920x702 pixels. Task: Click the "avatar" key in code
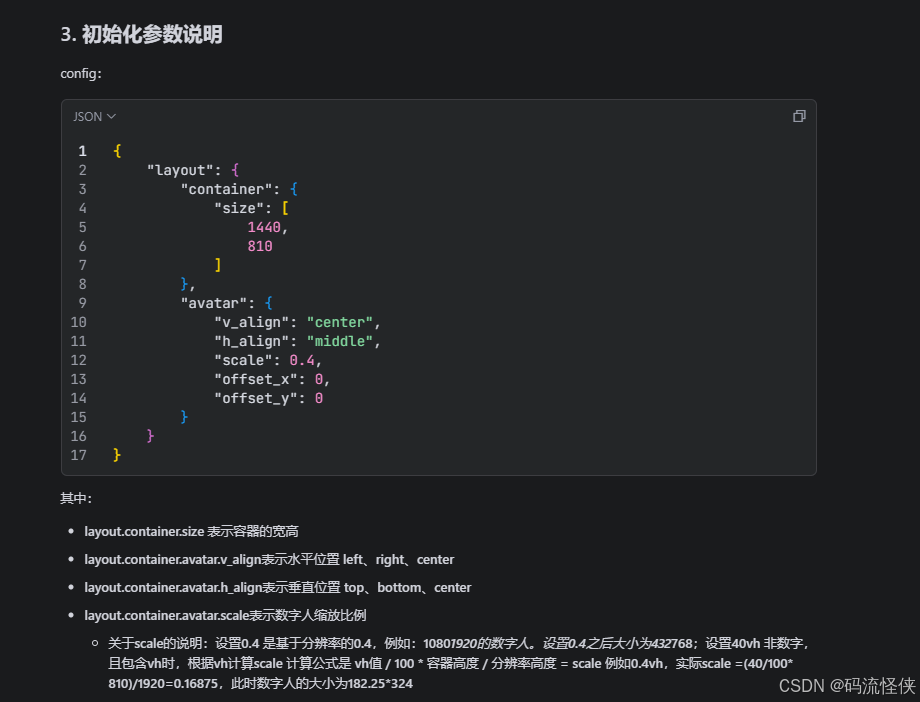coord(214,303)
